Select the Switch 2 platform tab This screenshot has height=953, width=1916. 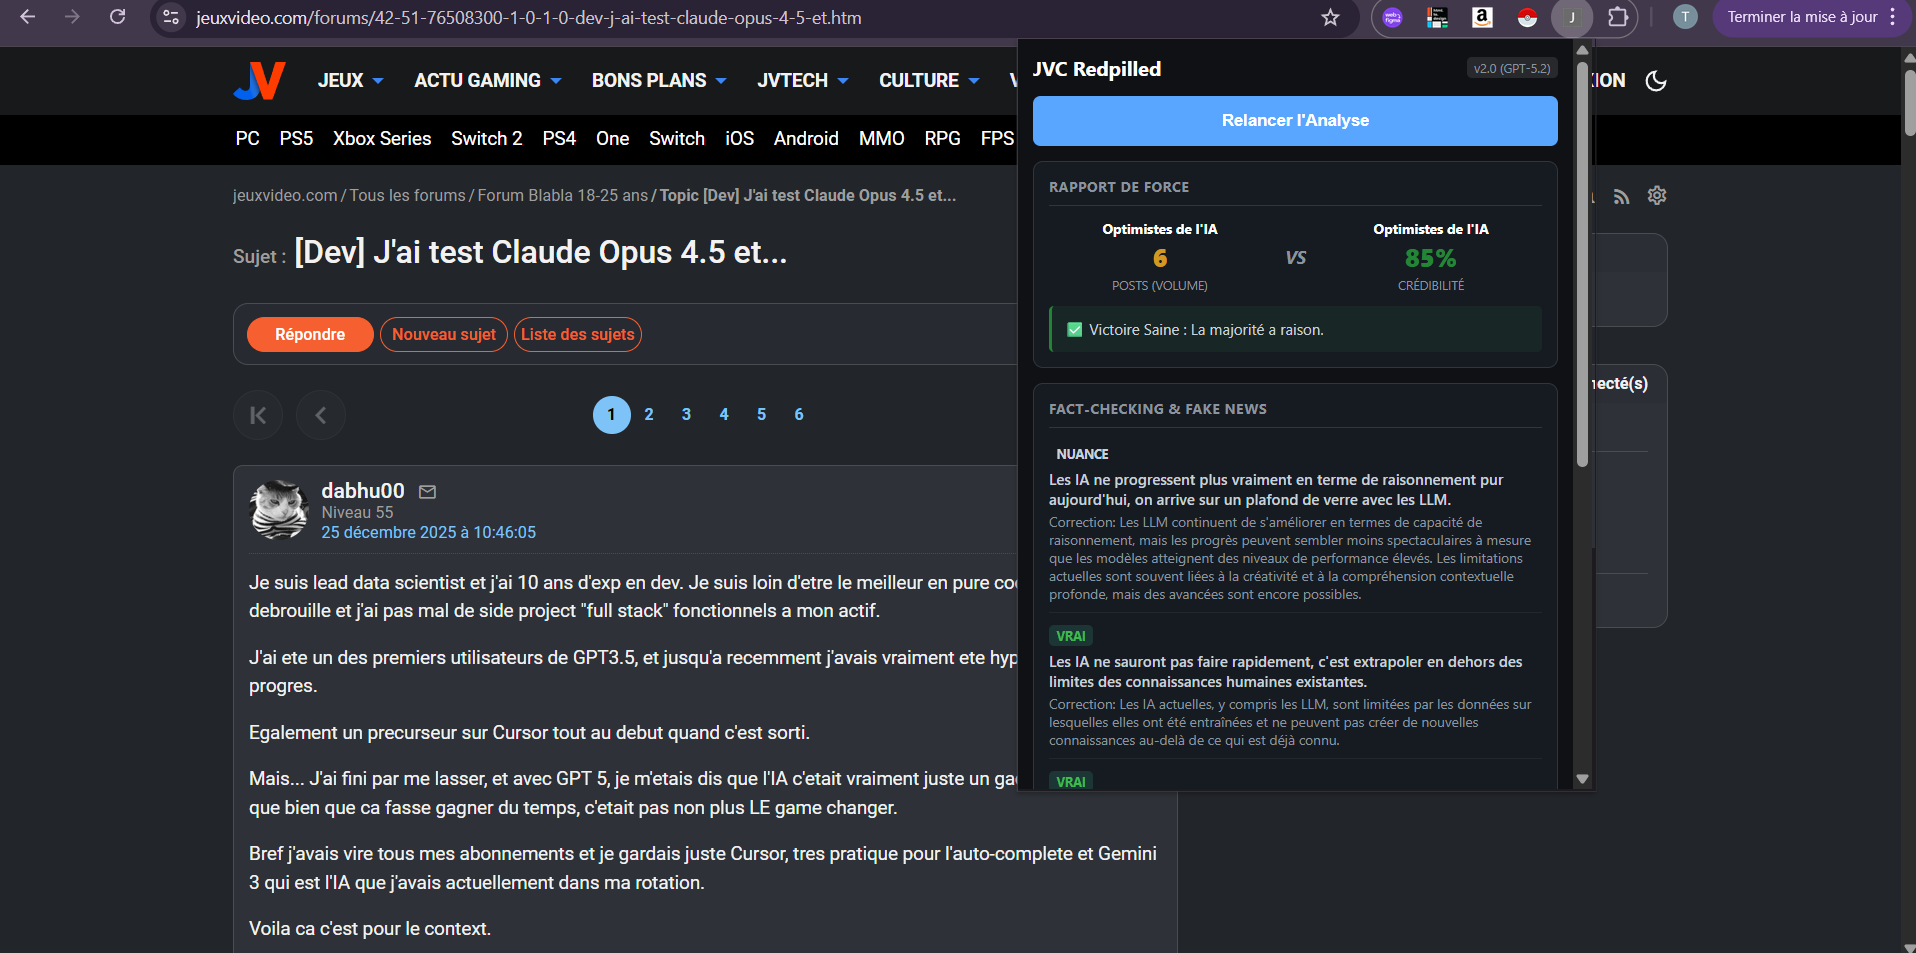tap(486, 139)
